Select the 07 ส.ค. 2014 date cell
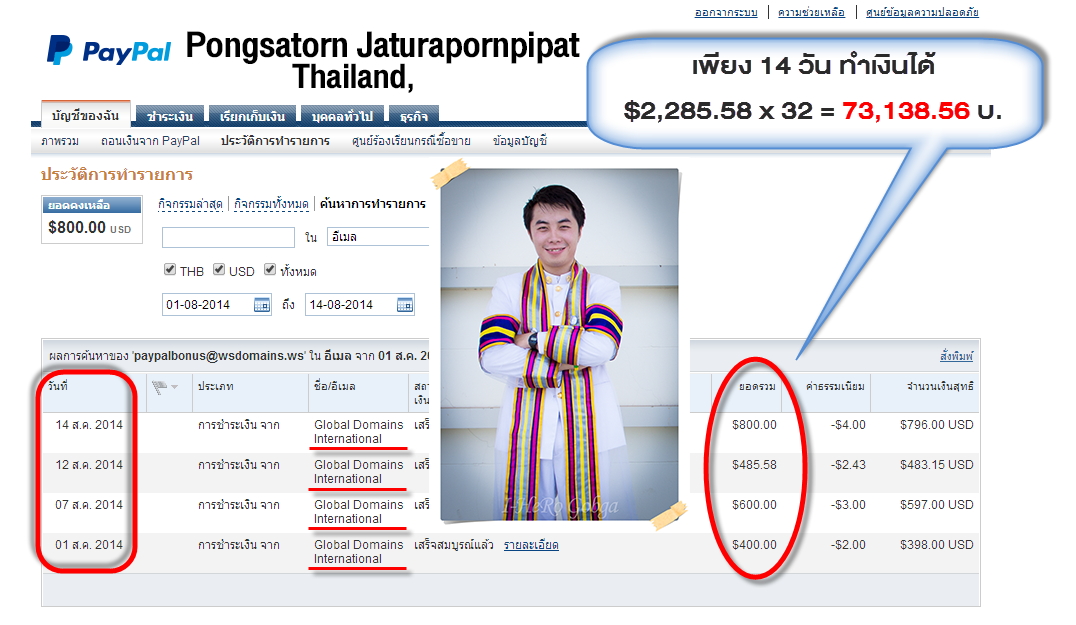 89,505
